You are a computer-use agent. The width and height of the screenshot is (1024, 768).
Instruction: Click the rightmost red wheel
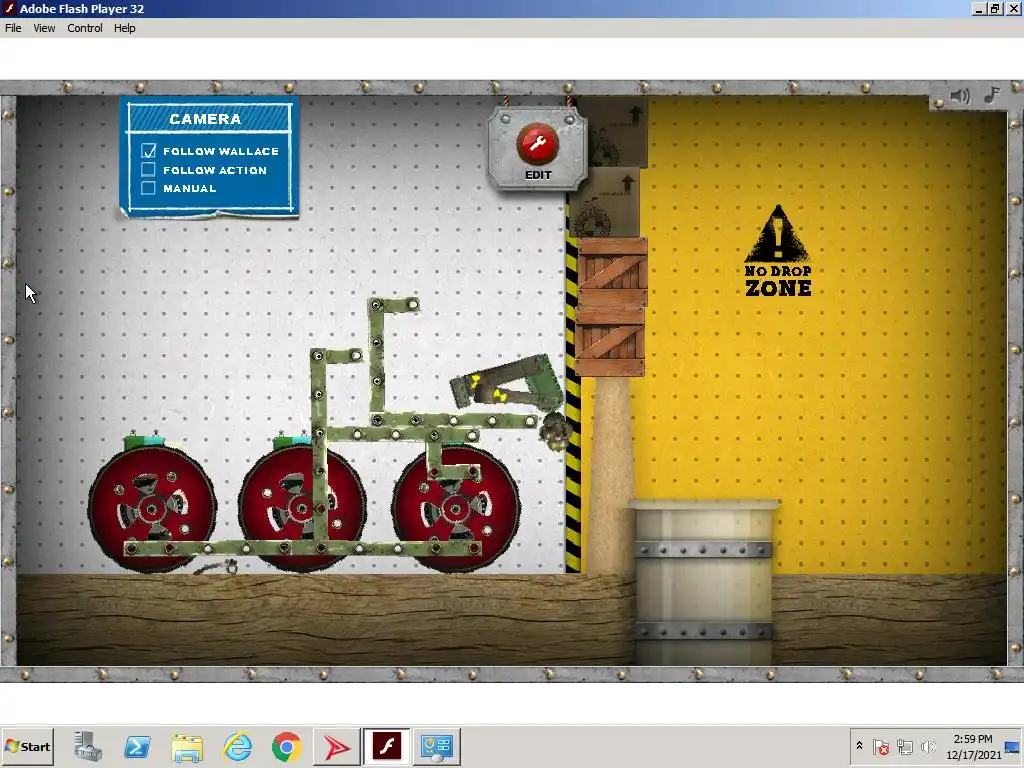(x=456, y=507)
